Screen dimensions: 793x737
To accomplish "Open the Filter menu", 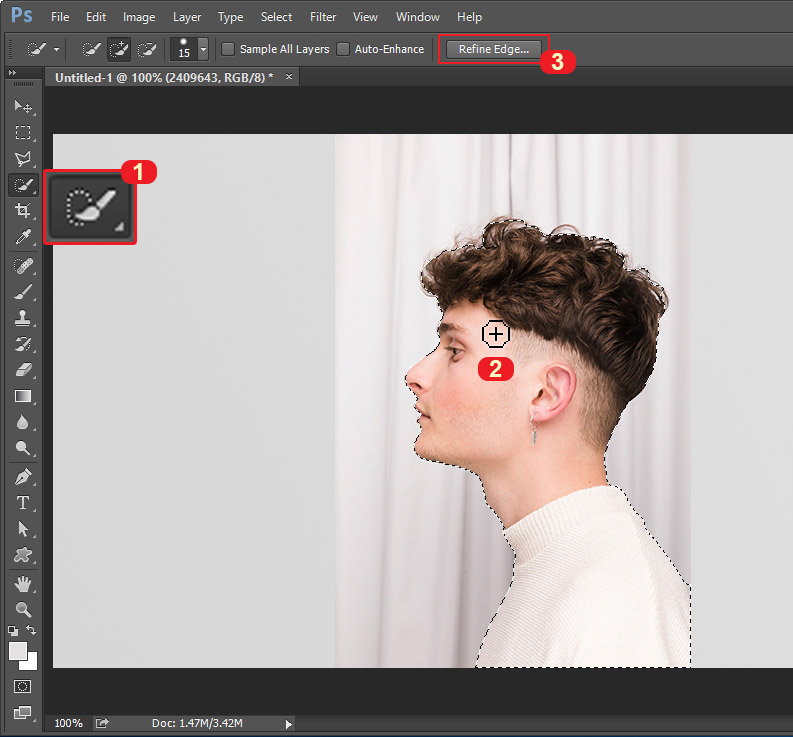I will tap(323, 17).
